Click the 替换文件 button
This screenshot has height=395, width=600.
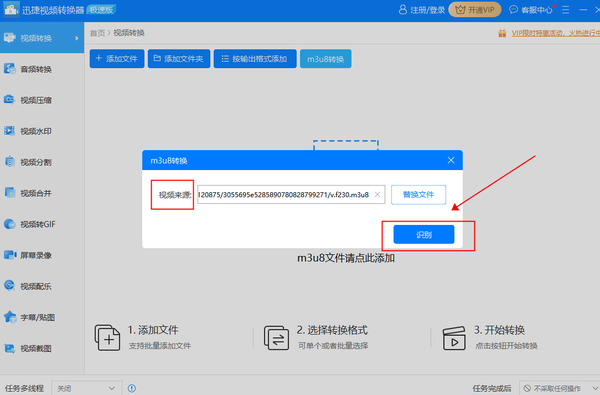click(418, 195)
